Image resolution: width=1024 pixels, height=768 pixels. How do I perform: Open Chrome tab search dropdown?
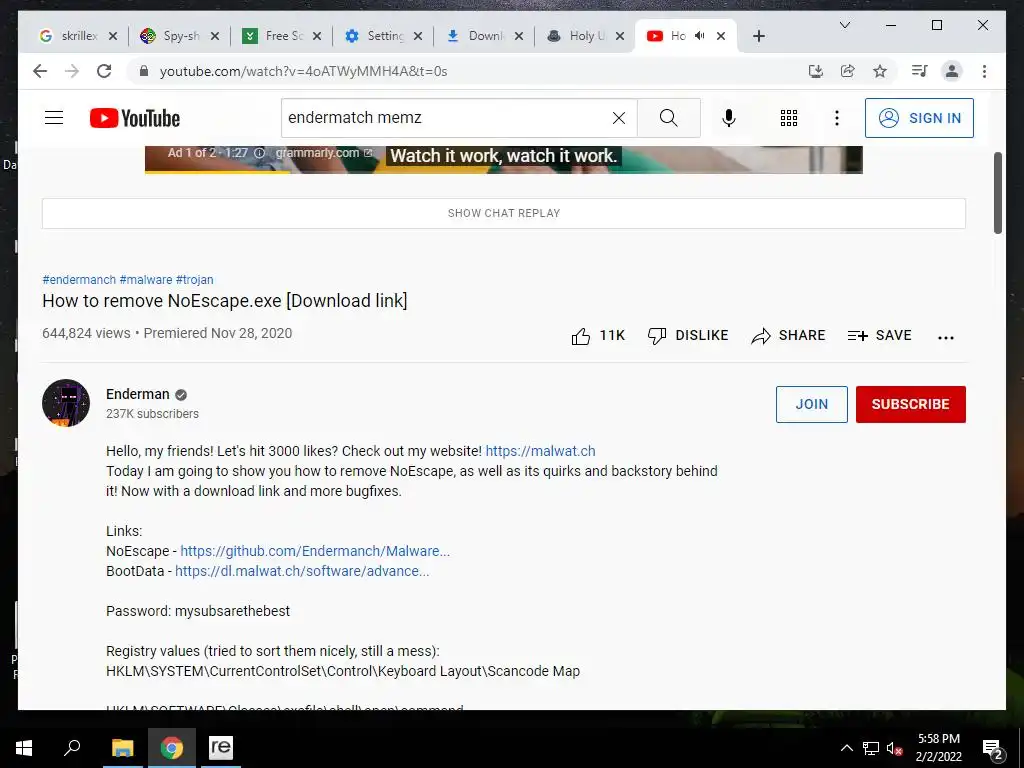[x=844, y=25]
